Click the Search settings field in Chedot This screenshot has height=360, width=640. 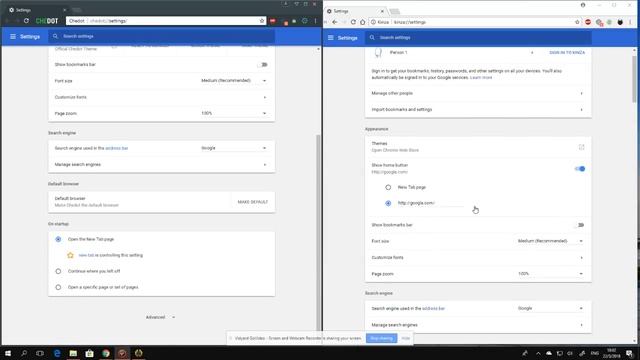pyautogui.click(x=161, y=36)
